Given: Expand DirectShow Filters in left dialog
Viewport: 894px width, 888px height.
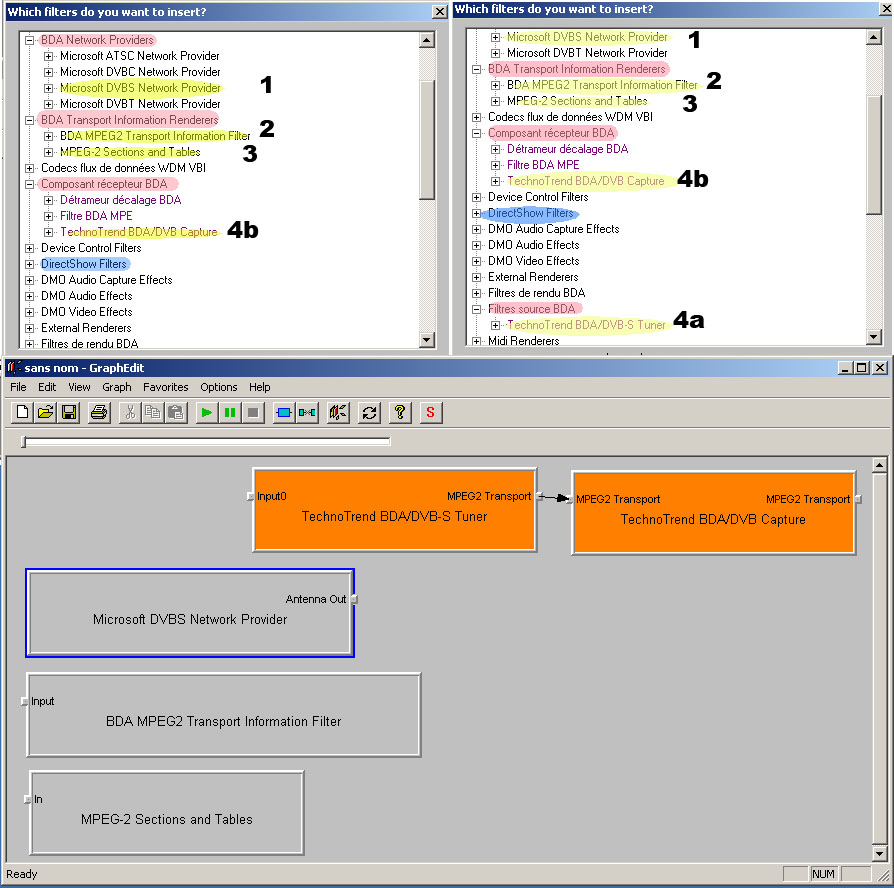Looking at the screenshot, I should coord(29,264).
